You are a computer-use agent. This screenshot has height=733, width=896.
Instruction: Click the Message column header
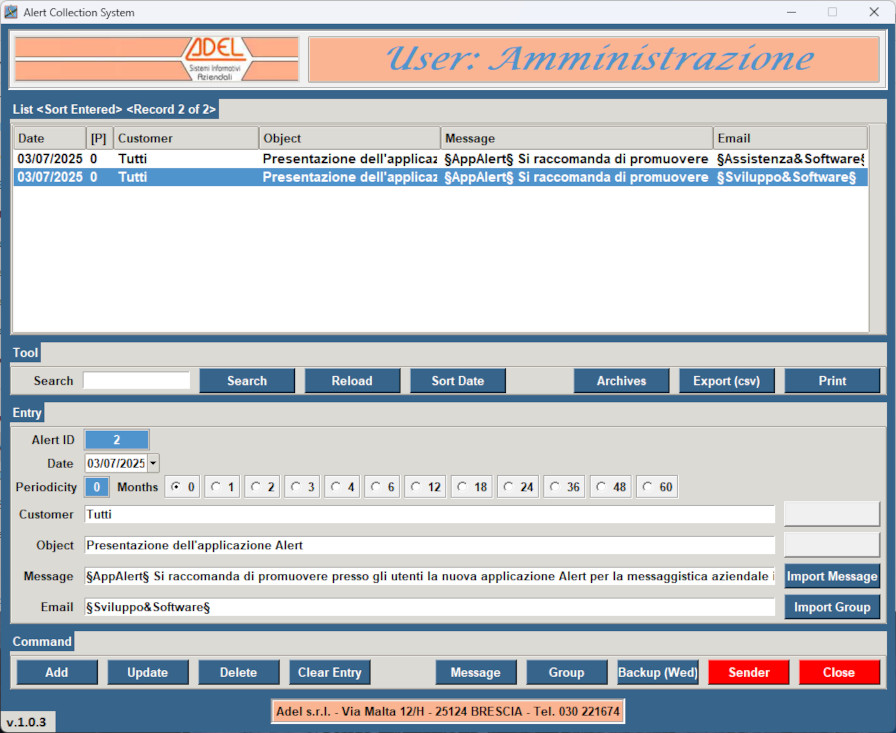tap(575, 138)
